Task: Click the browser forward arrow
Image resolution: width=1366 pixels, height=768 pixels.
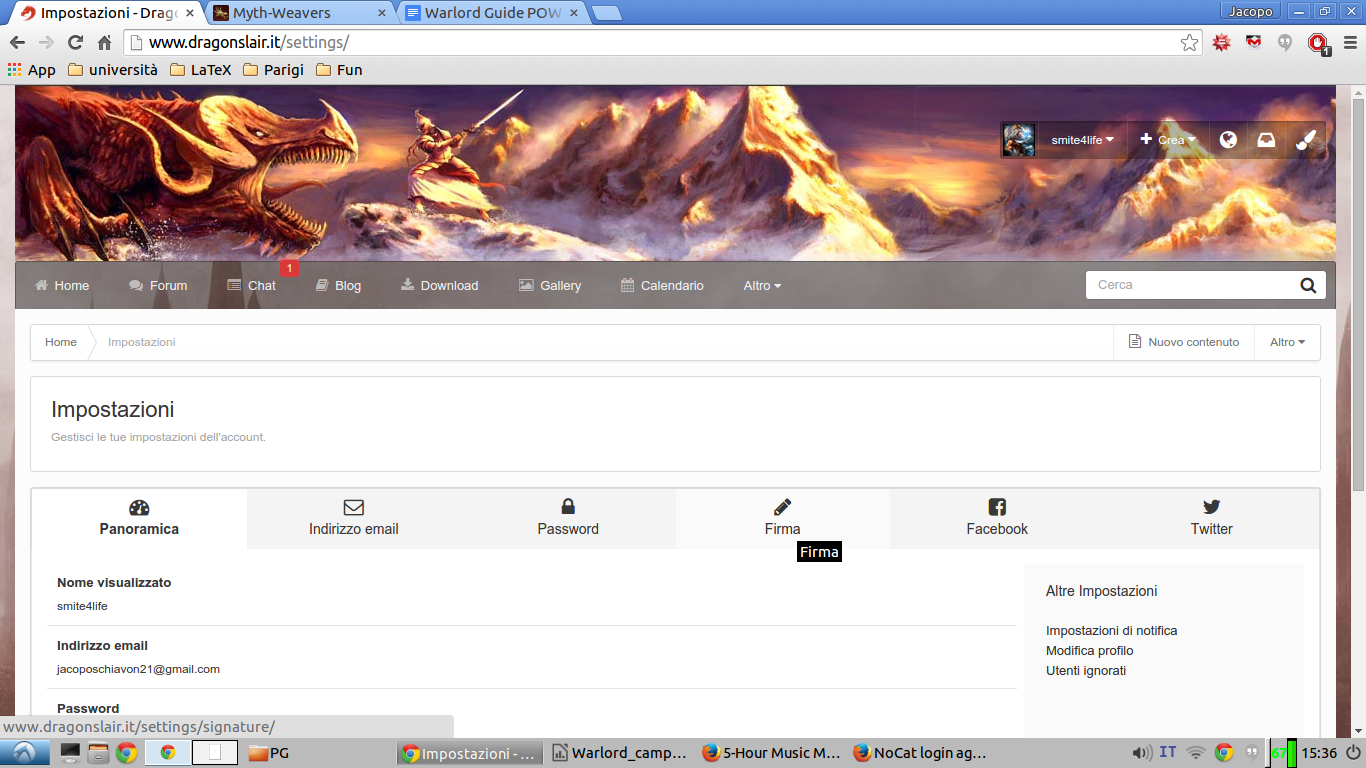Action: click(46, 42)
